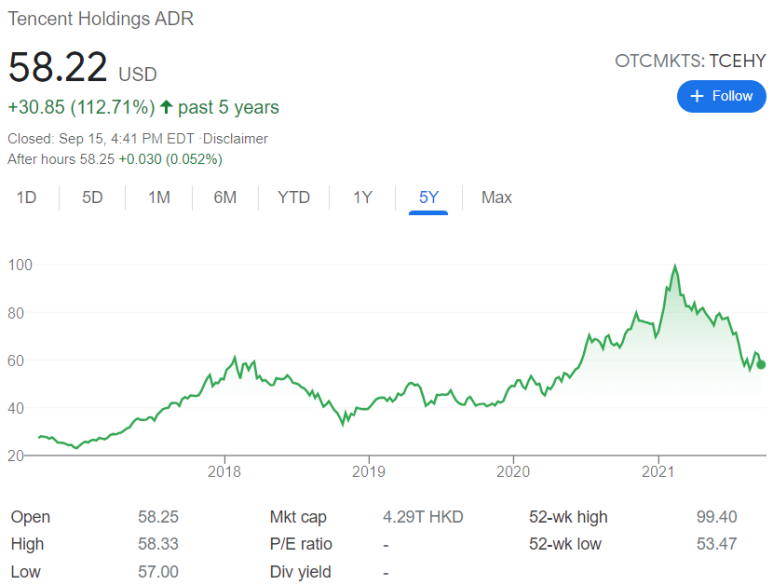
Task: Click the +30.85 (112.71%) change text
Action: 81,107
